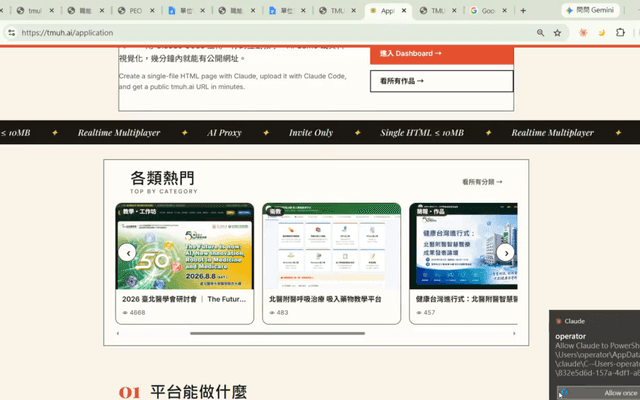This screenshot has width=640, height=400.
Task: Click the carousel scrollbar left arrow
Action: (x=118, y=333)
